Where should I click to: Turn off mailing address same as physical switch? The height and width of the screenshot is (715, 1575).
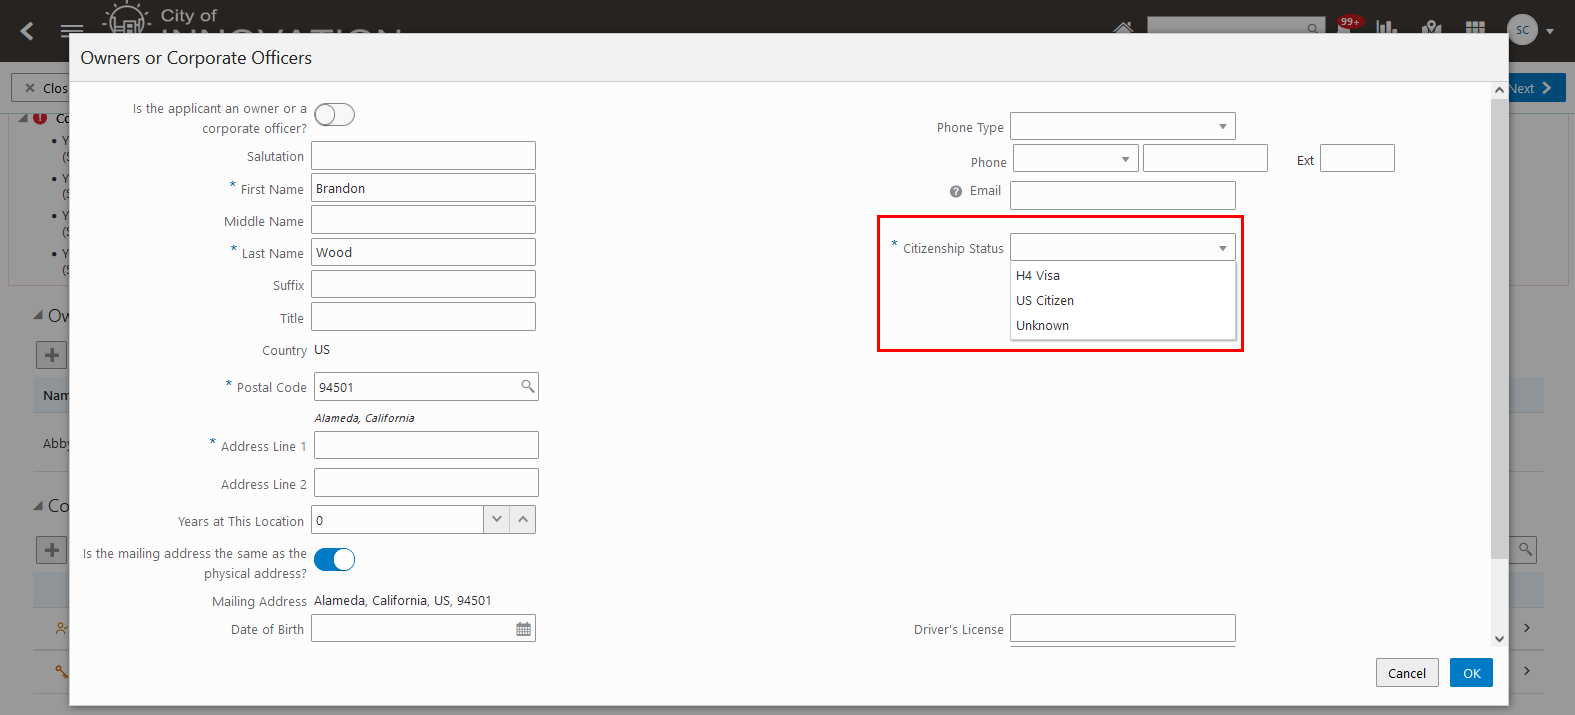(x=334, y=559)
